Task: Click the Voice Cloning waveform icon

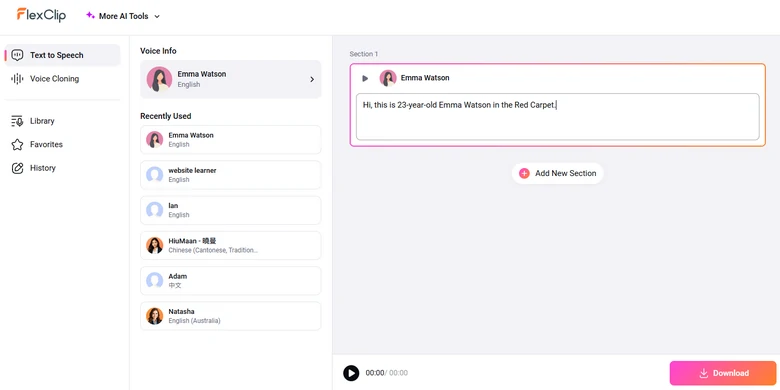Action: (17, 79)
